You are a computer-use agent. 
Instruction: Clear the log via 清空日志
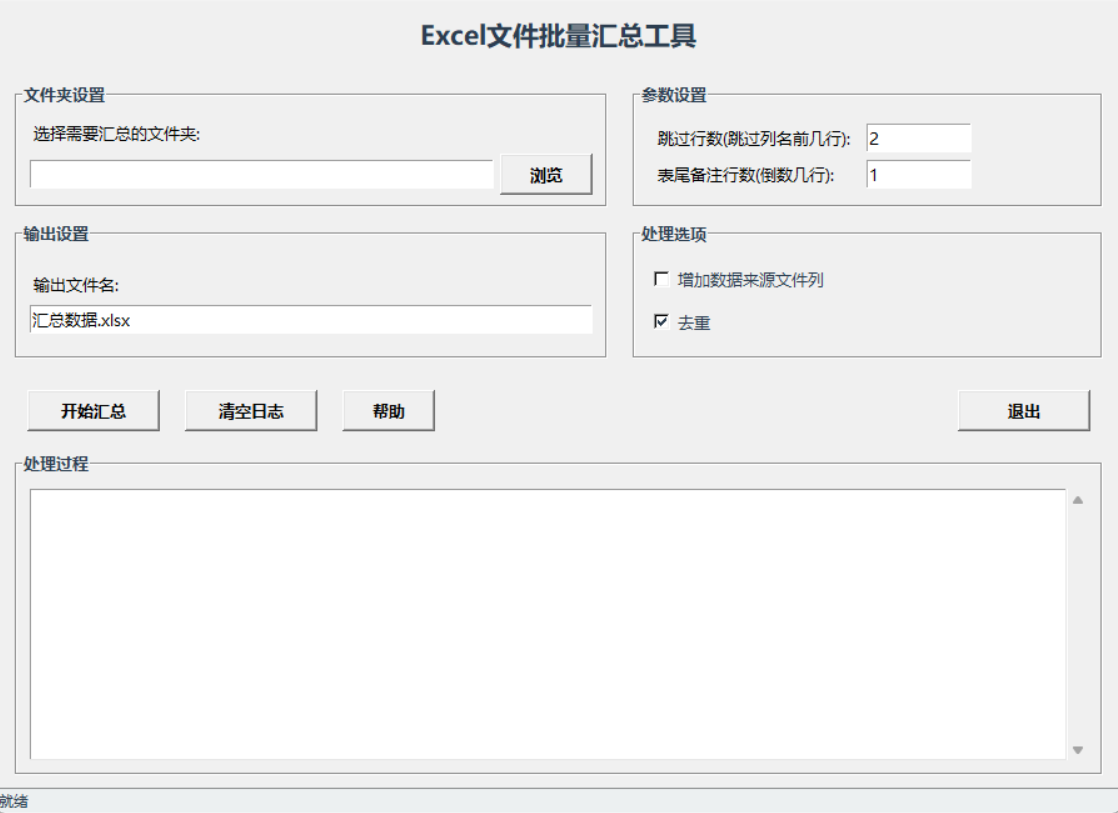[251, 411]
